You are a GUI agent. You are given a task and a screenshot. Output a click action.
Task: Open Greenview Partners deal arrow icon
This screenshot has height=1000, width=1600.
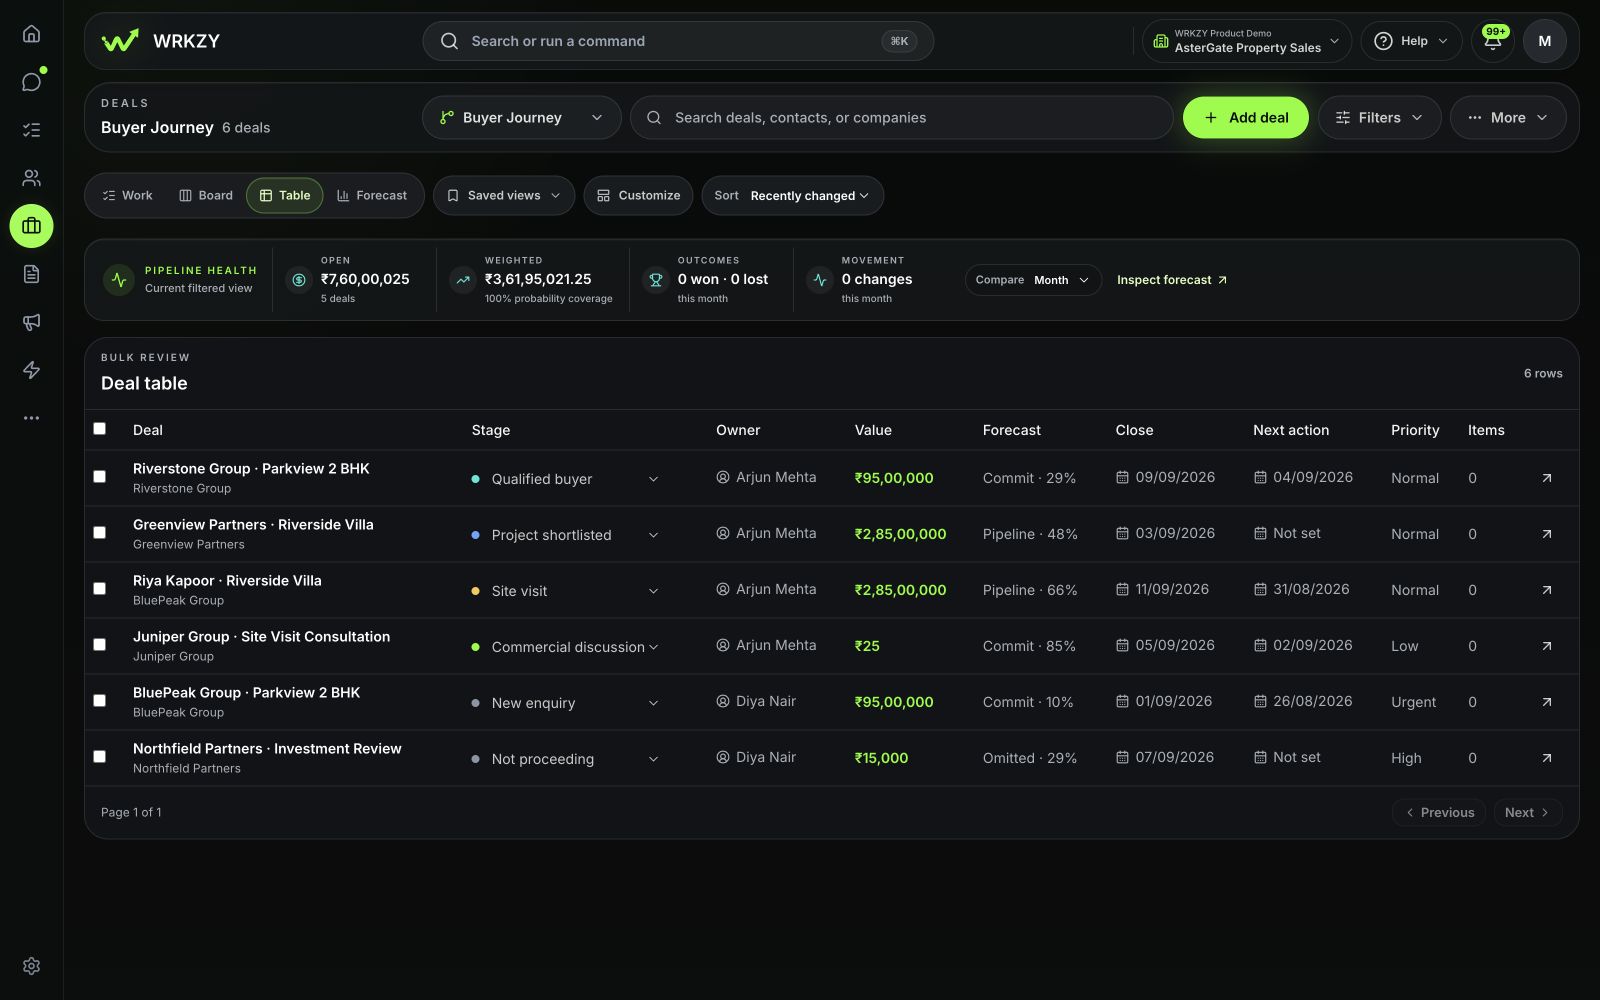pos(1546,534)
